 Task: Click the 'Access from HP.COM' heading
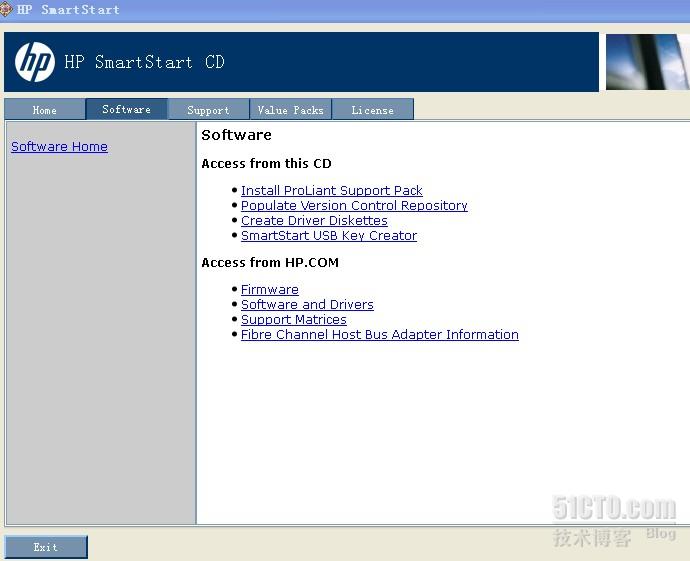coord(270,263)
